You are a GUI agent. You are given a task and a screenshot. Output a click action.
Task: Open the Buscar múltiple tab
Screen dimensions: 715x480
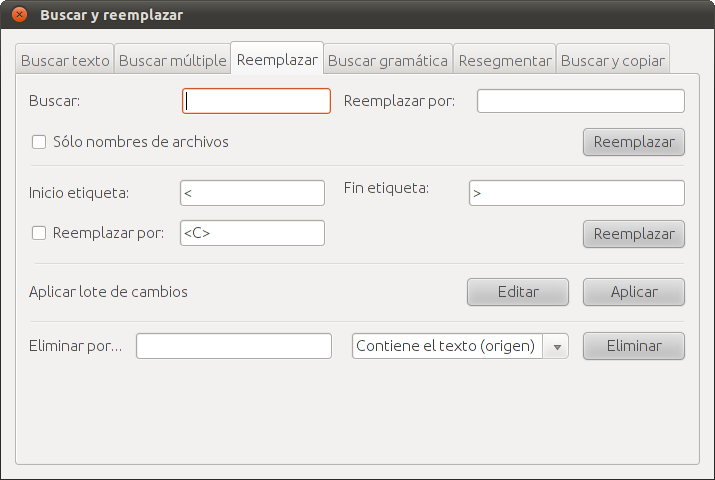click(x=172, y=60)
